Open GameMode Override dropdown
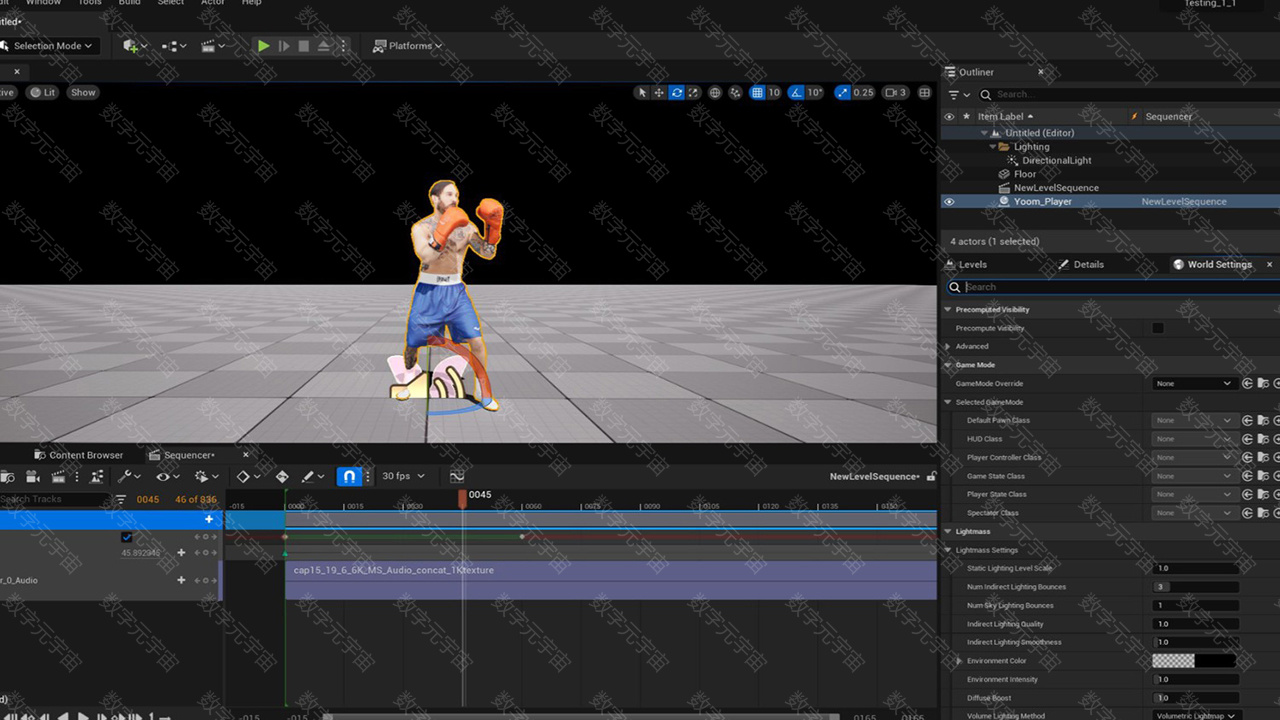 pyautogui.click(x=1195, y=383)
